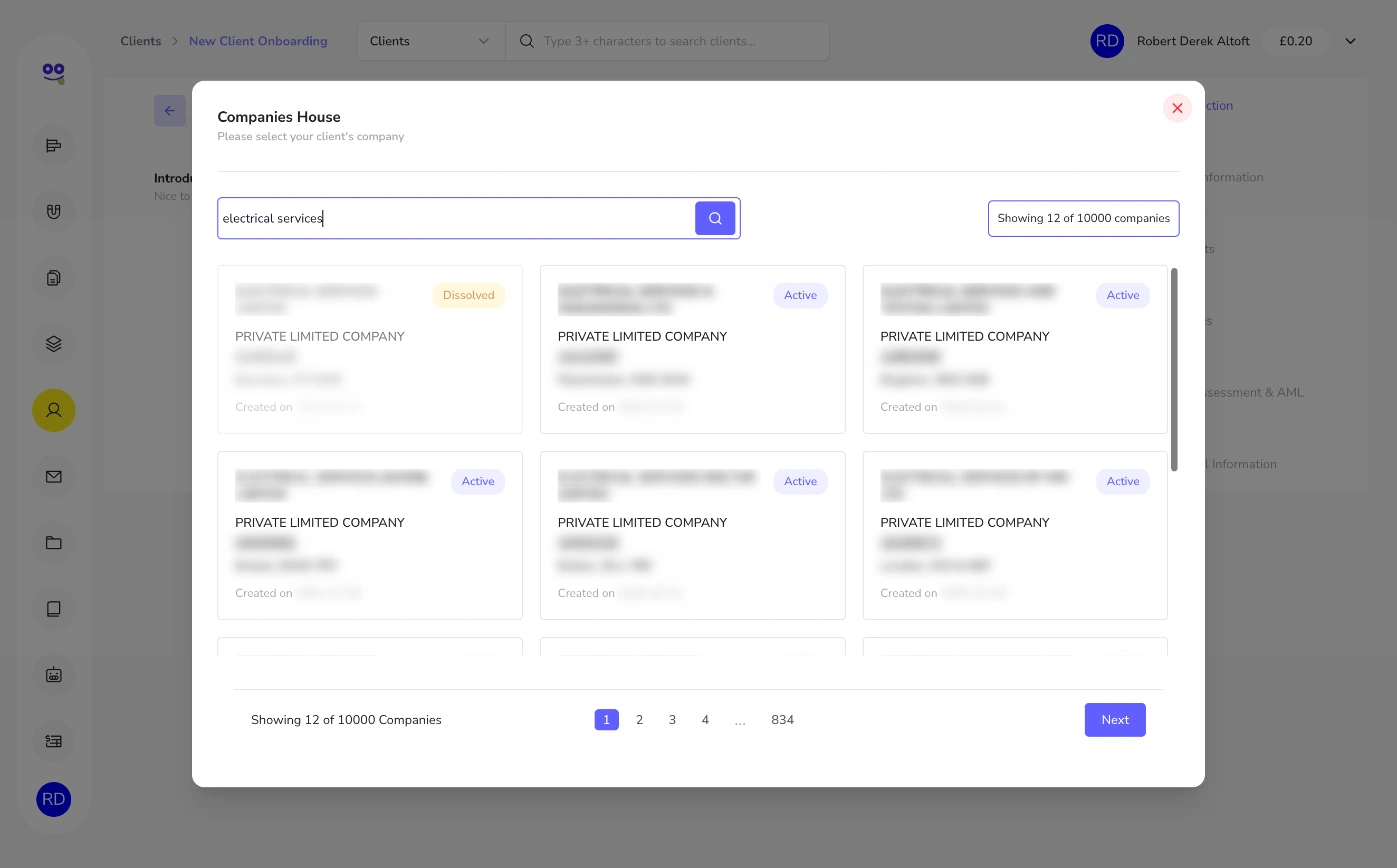Click the Next page button

click(x=1115, y=720)
